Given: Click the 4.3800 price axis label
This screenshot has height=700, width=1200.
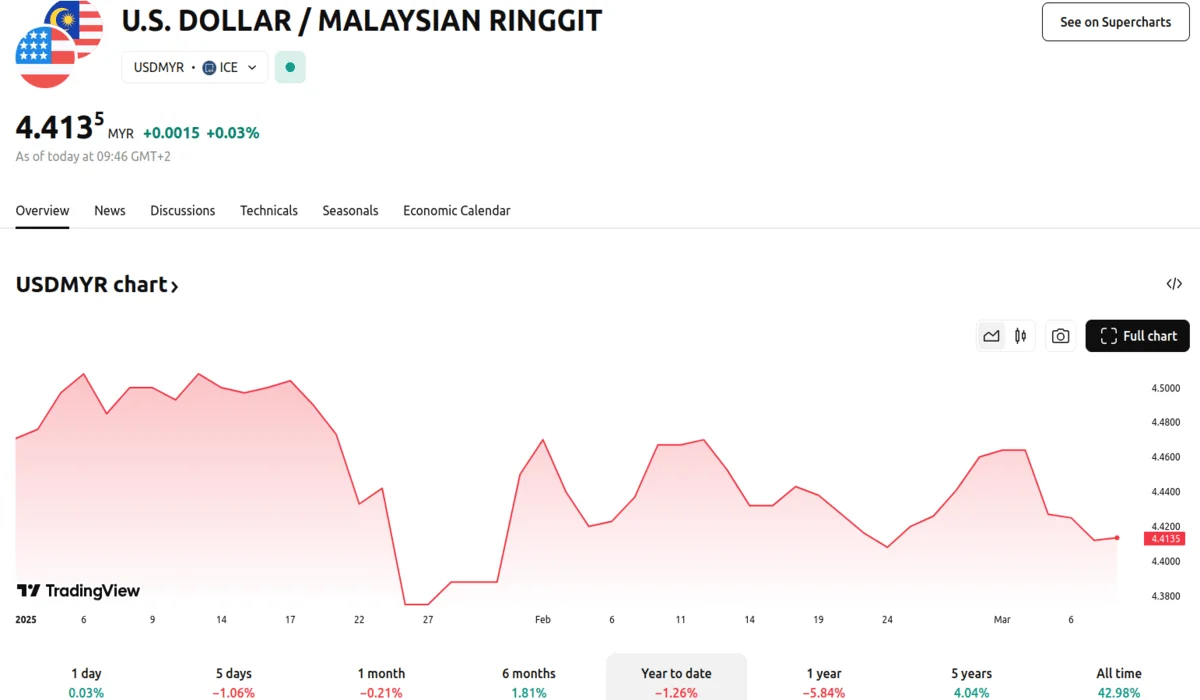Looking at the screenshot, I should click(x=1166, y=596).
